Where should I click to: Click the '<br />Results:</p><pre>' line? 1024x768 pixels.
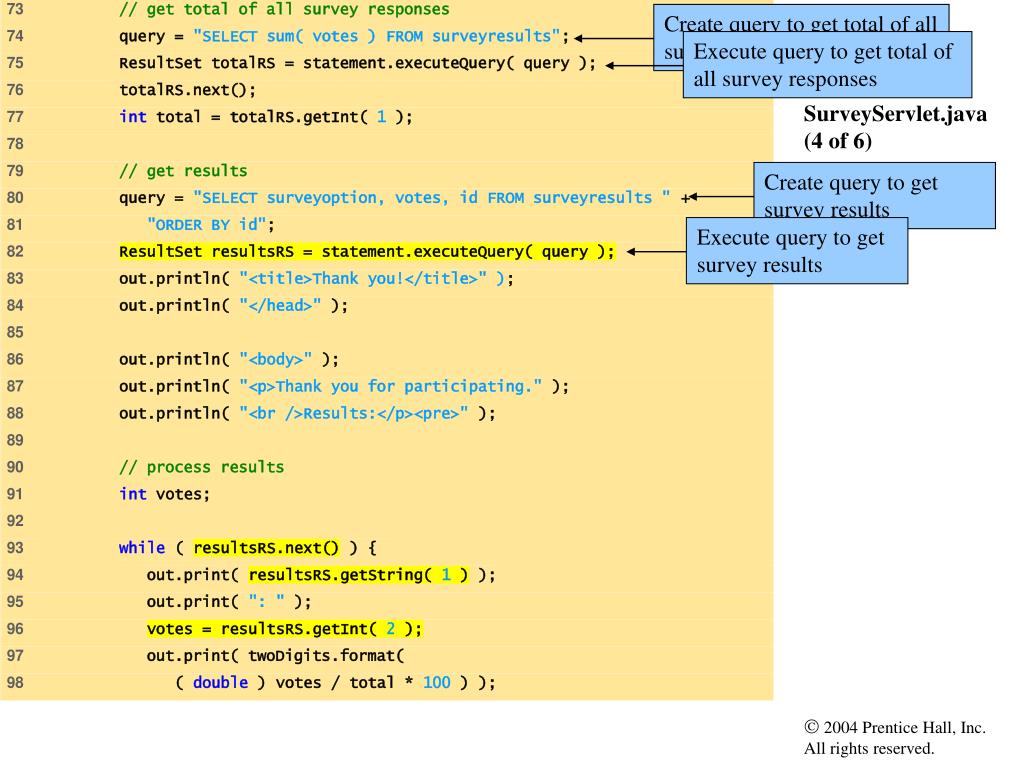pyautogui.click(x=307, y=413)
